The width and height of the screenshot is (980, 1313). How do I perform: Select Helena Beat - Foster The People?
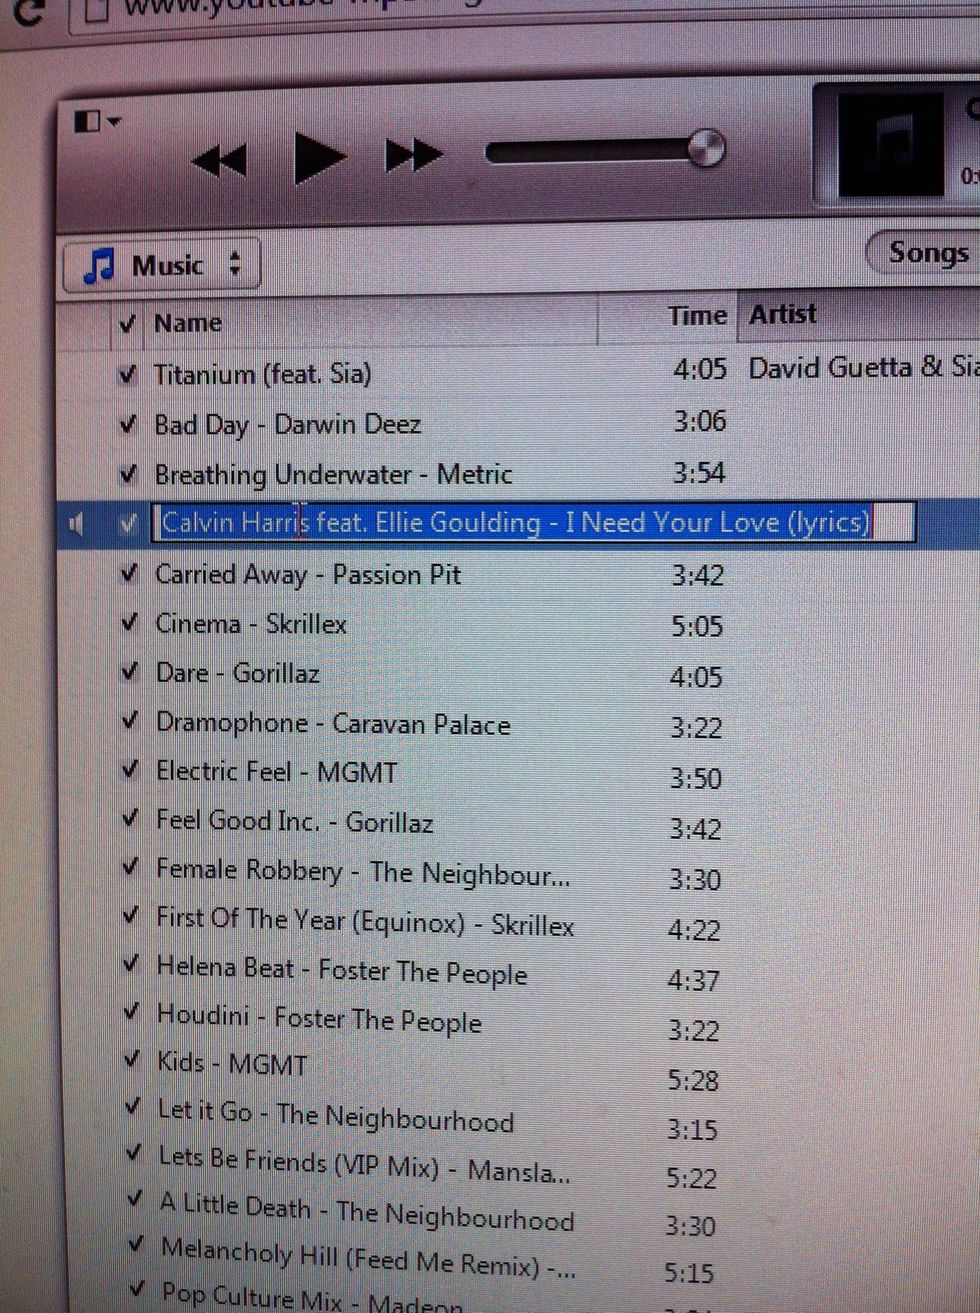click(x=342, y=970)
